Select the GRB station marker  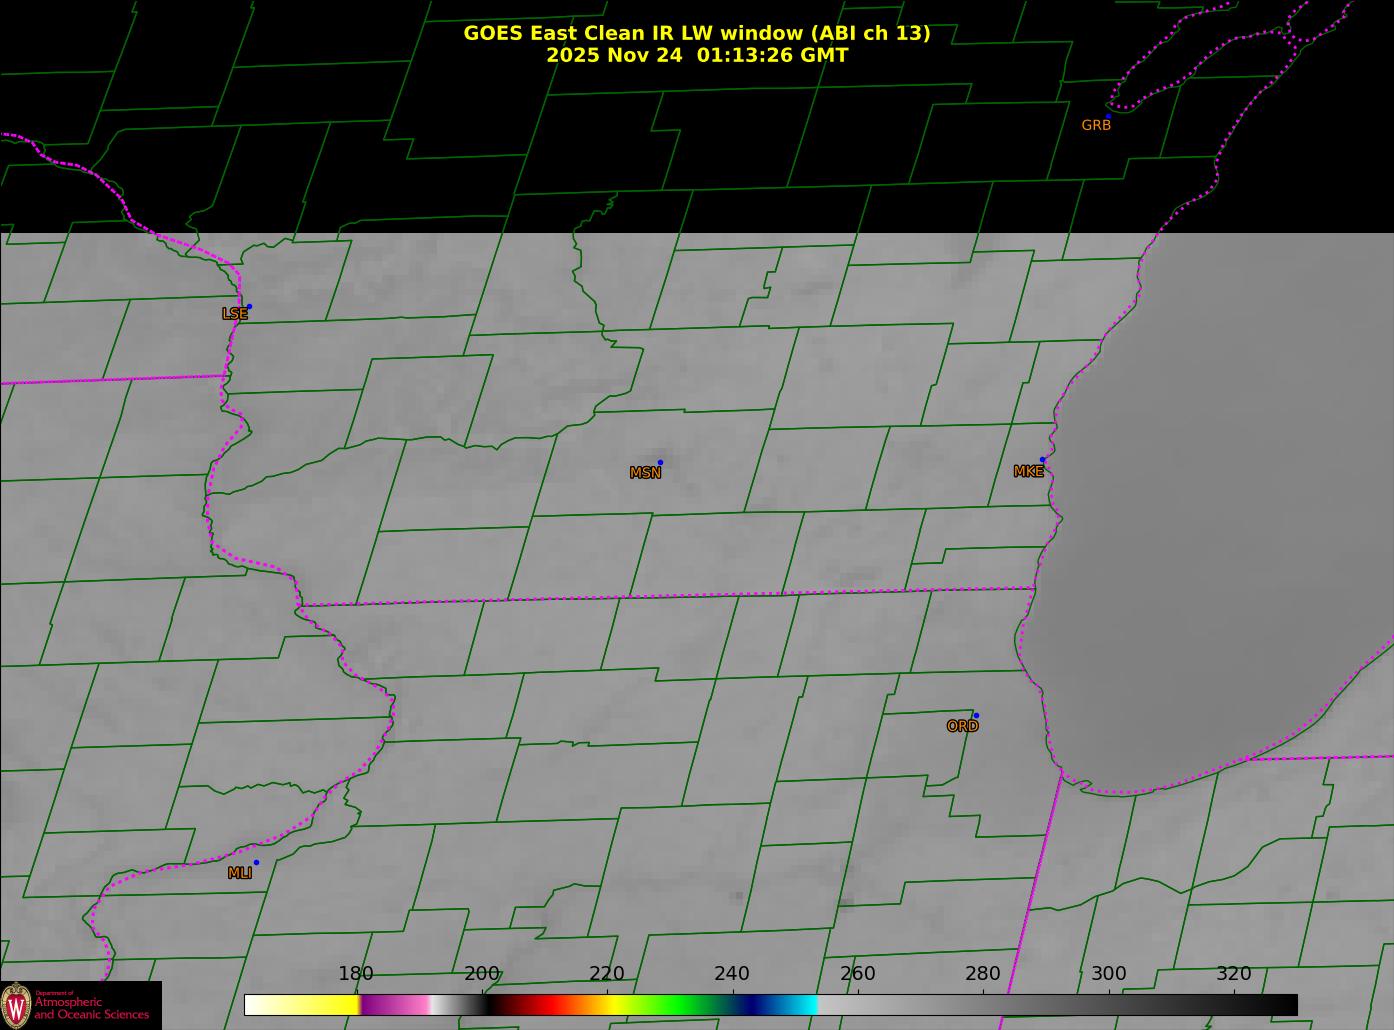click(x=1108, y=116)
